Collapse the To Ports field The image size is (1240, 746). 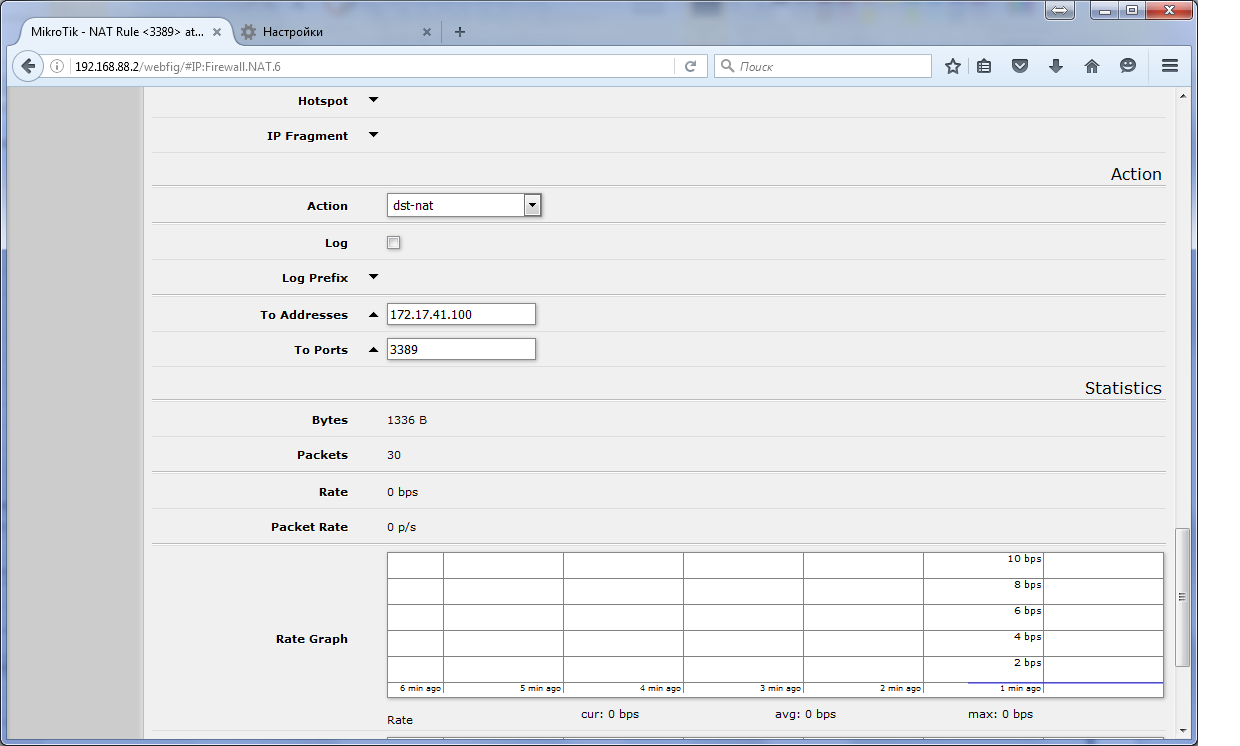coord(373,349)
